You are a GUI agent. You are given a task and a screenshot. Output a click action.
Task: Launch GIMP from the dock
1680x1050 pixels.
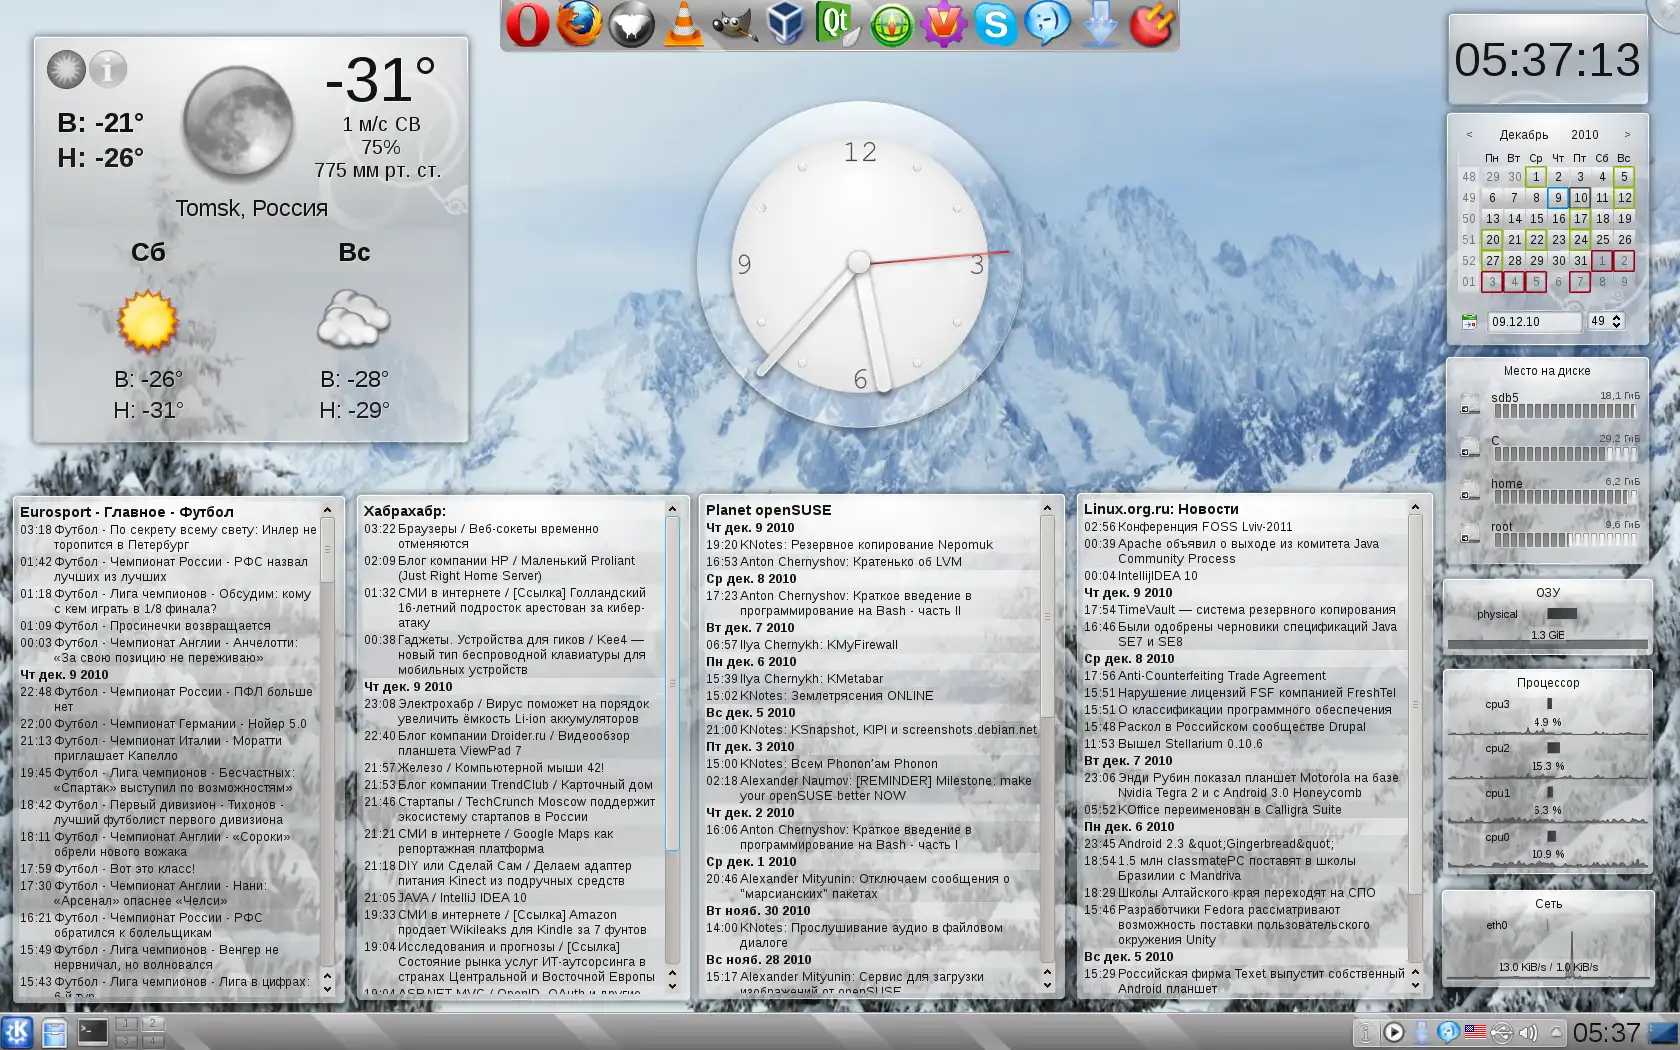735,25
